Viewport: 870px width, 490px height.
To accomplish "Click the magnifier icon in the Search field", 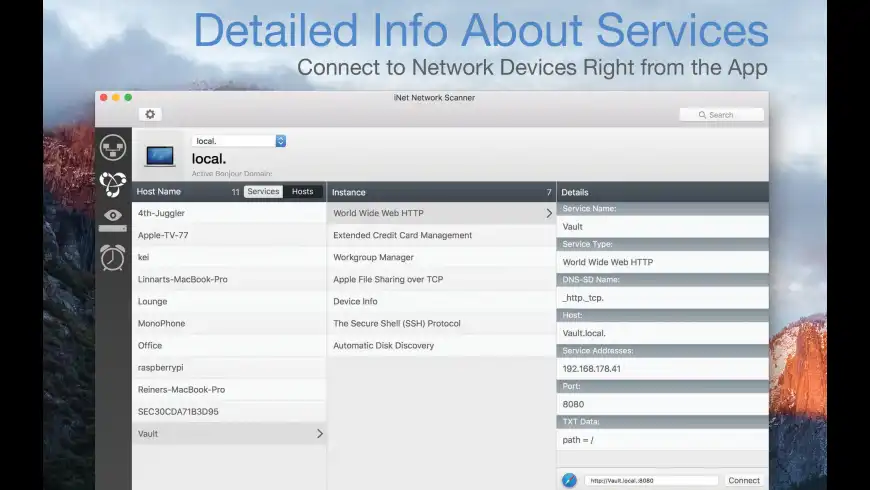I will [x=702, y=115].
